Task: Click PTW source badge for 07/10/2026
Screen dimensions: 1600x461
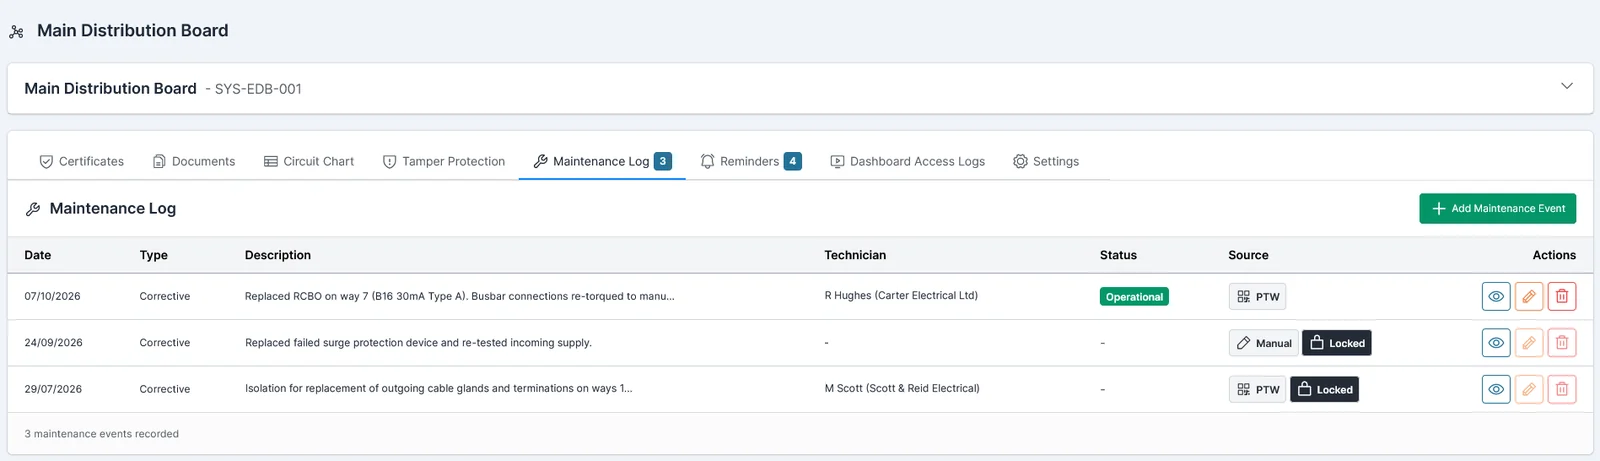Action: pos(1257,296)
